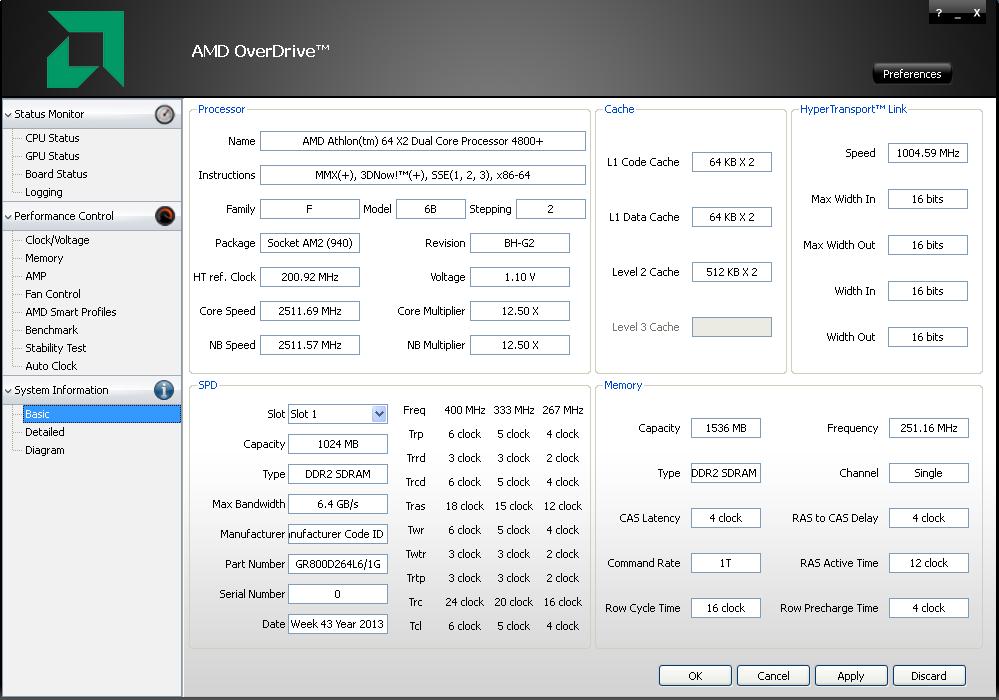The width and height of the screenshot is (999, 700).
Task: Go to Clock/Voltage settings
Action: (57, 240)
